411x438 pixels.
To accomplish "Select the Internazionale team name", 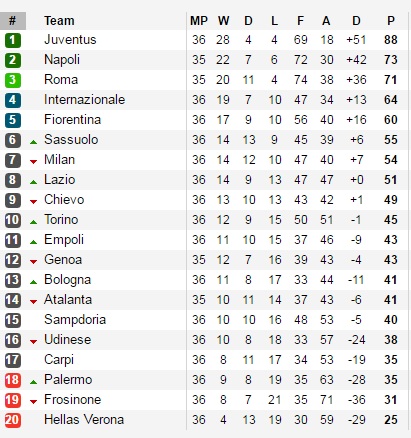I will point(84,100).
